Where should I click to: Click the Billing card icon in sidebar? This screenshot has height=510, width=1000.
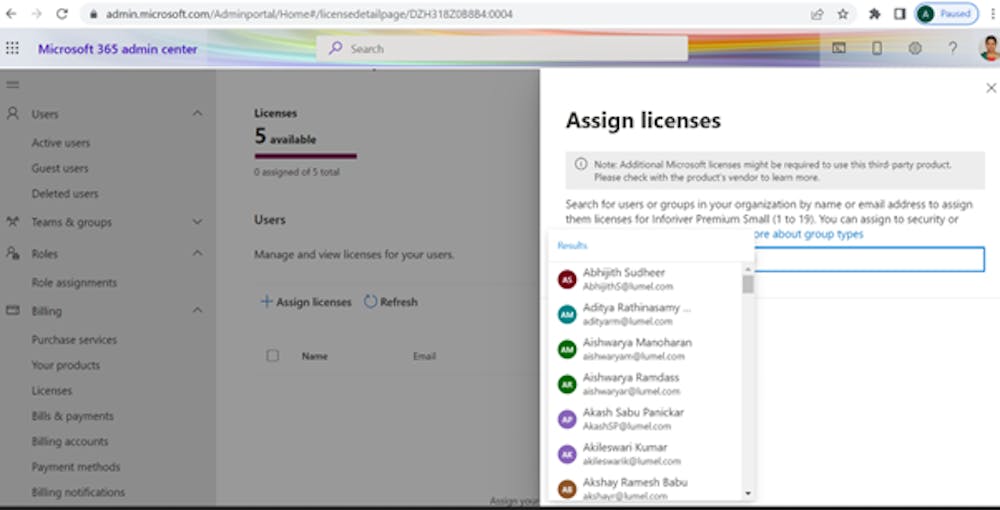pyautogui.click(x=12, y=310)
